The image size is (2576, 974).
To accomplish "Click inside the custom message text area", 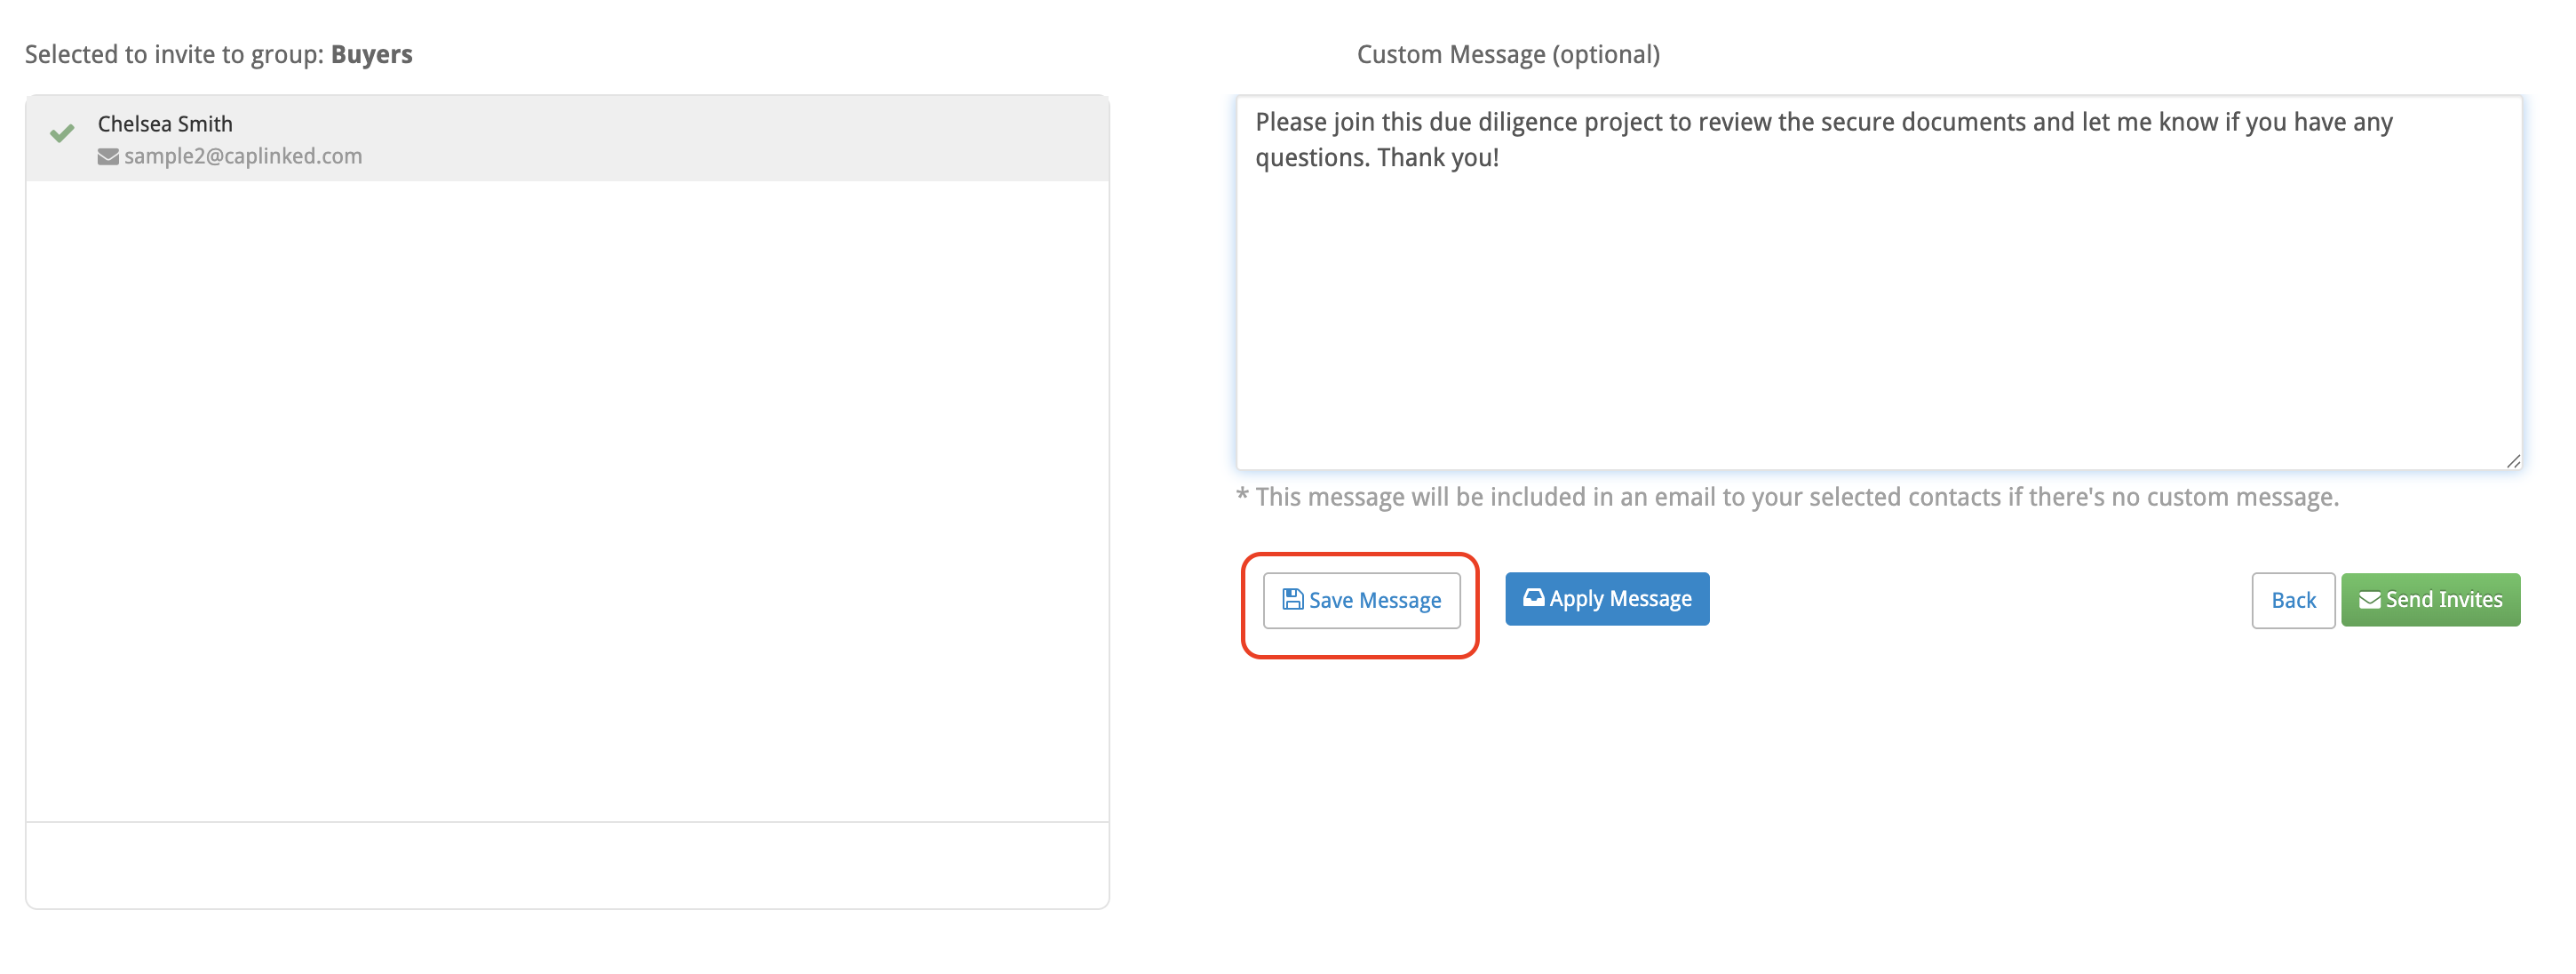I will tap(1878, 283).
